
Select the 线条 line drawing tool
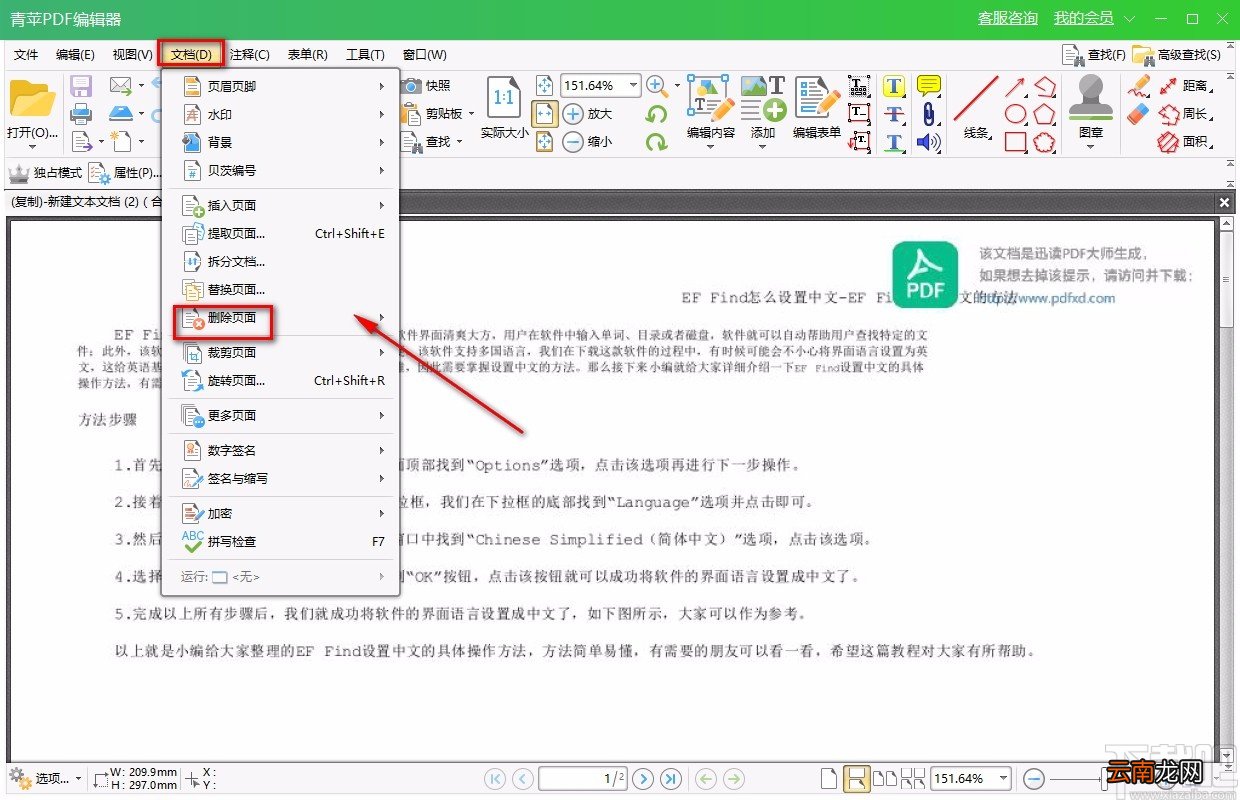[x=976, y=98]
